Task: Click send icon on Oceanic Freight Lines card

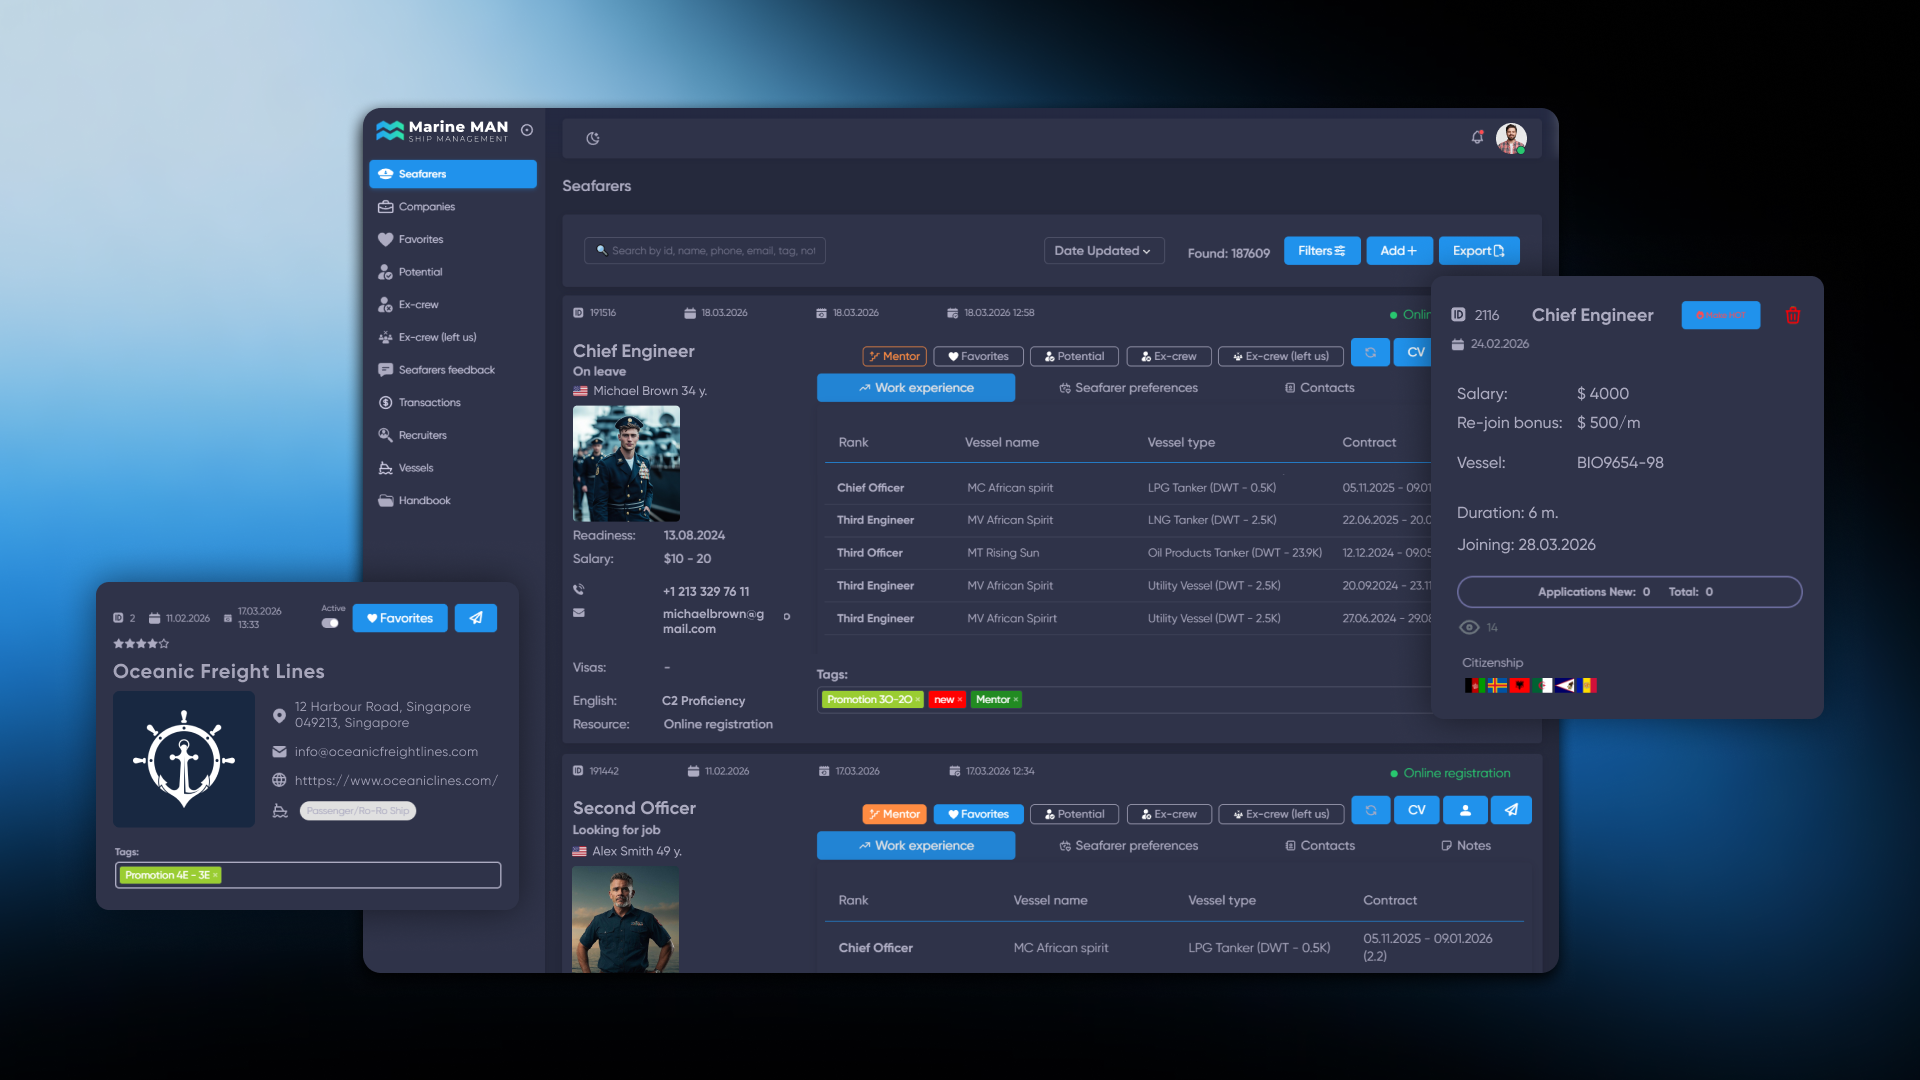Action: (x=476, y=618)
